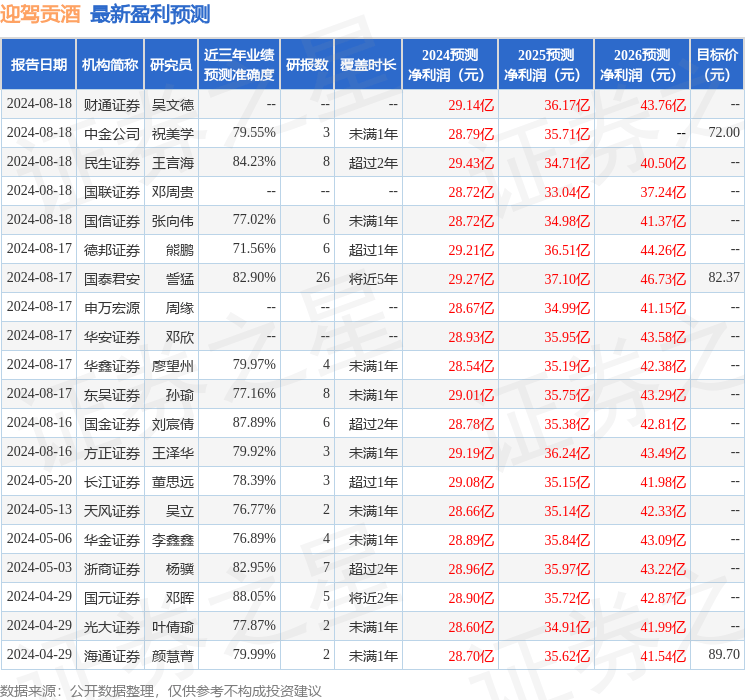Click analyst name 祝美学
The width and height of the screenshot is (745, 700).
pyautogui.click(x=173, y=133)
